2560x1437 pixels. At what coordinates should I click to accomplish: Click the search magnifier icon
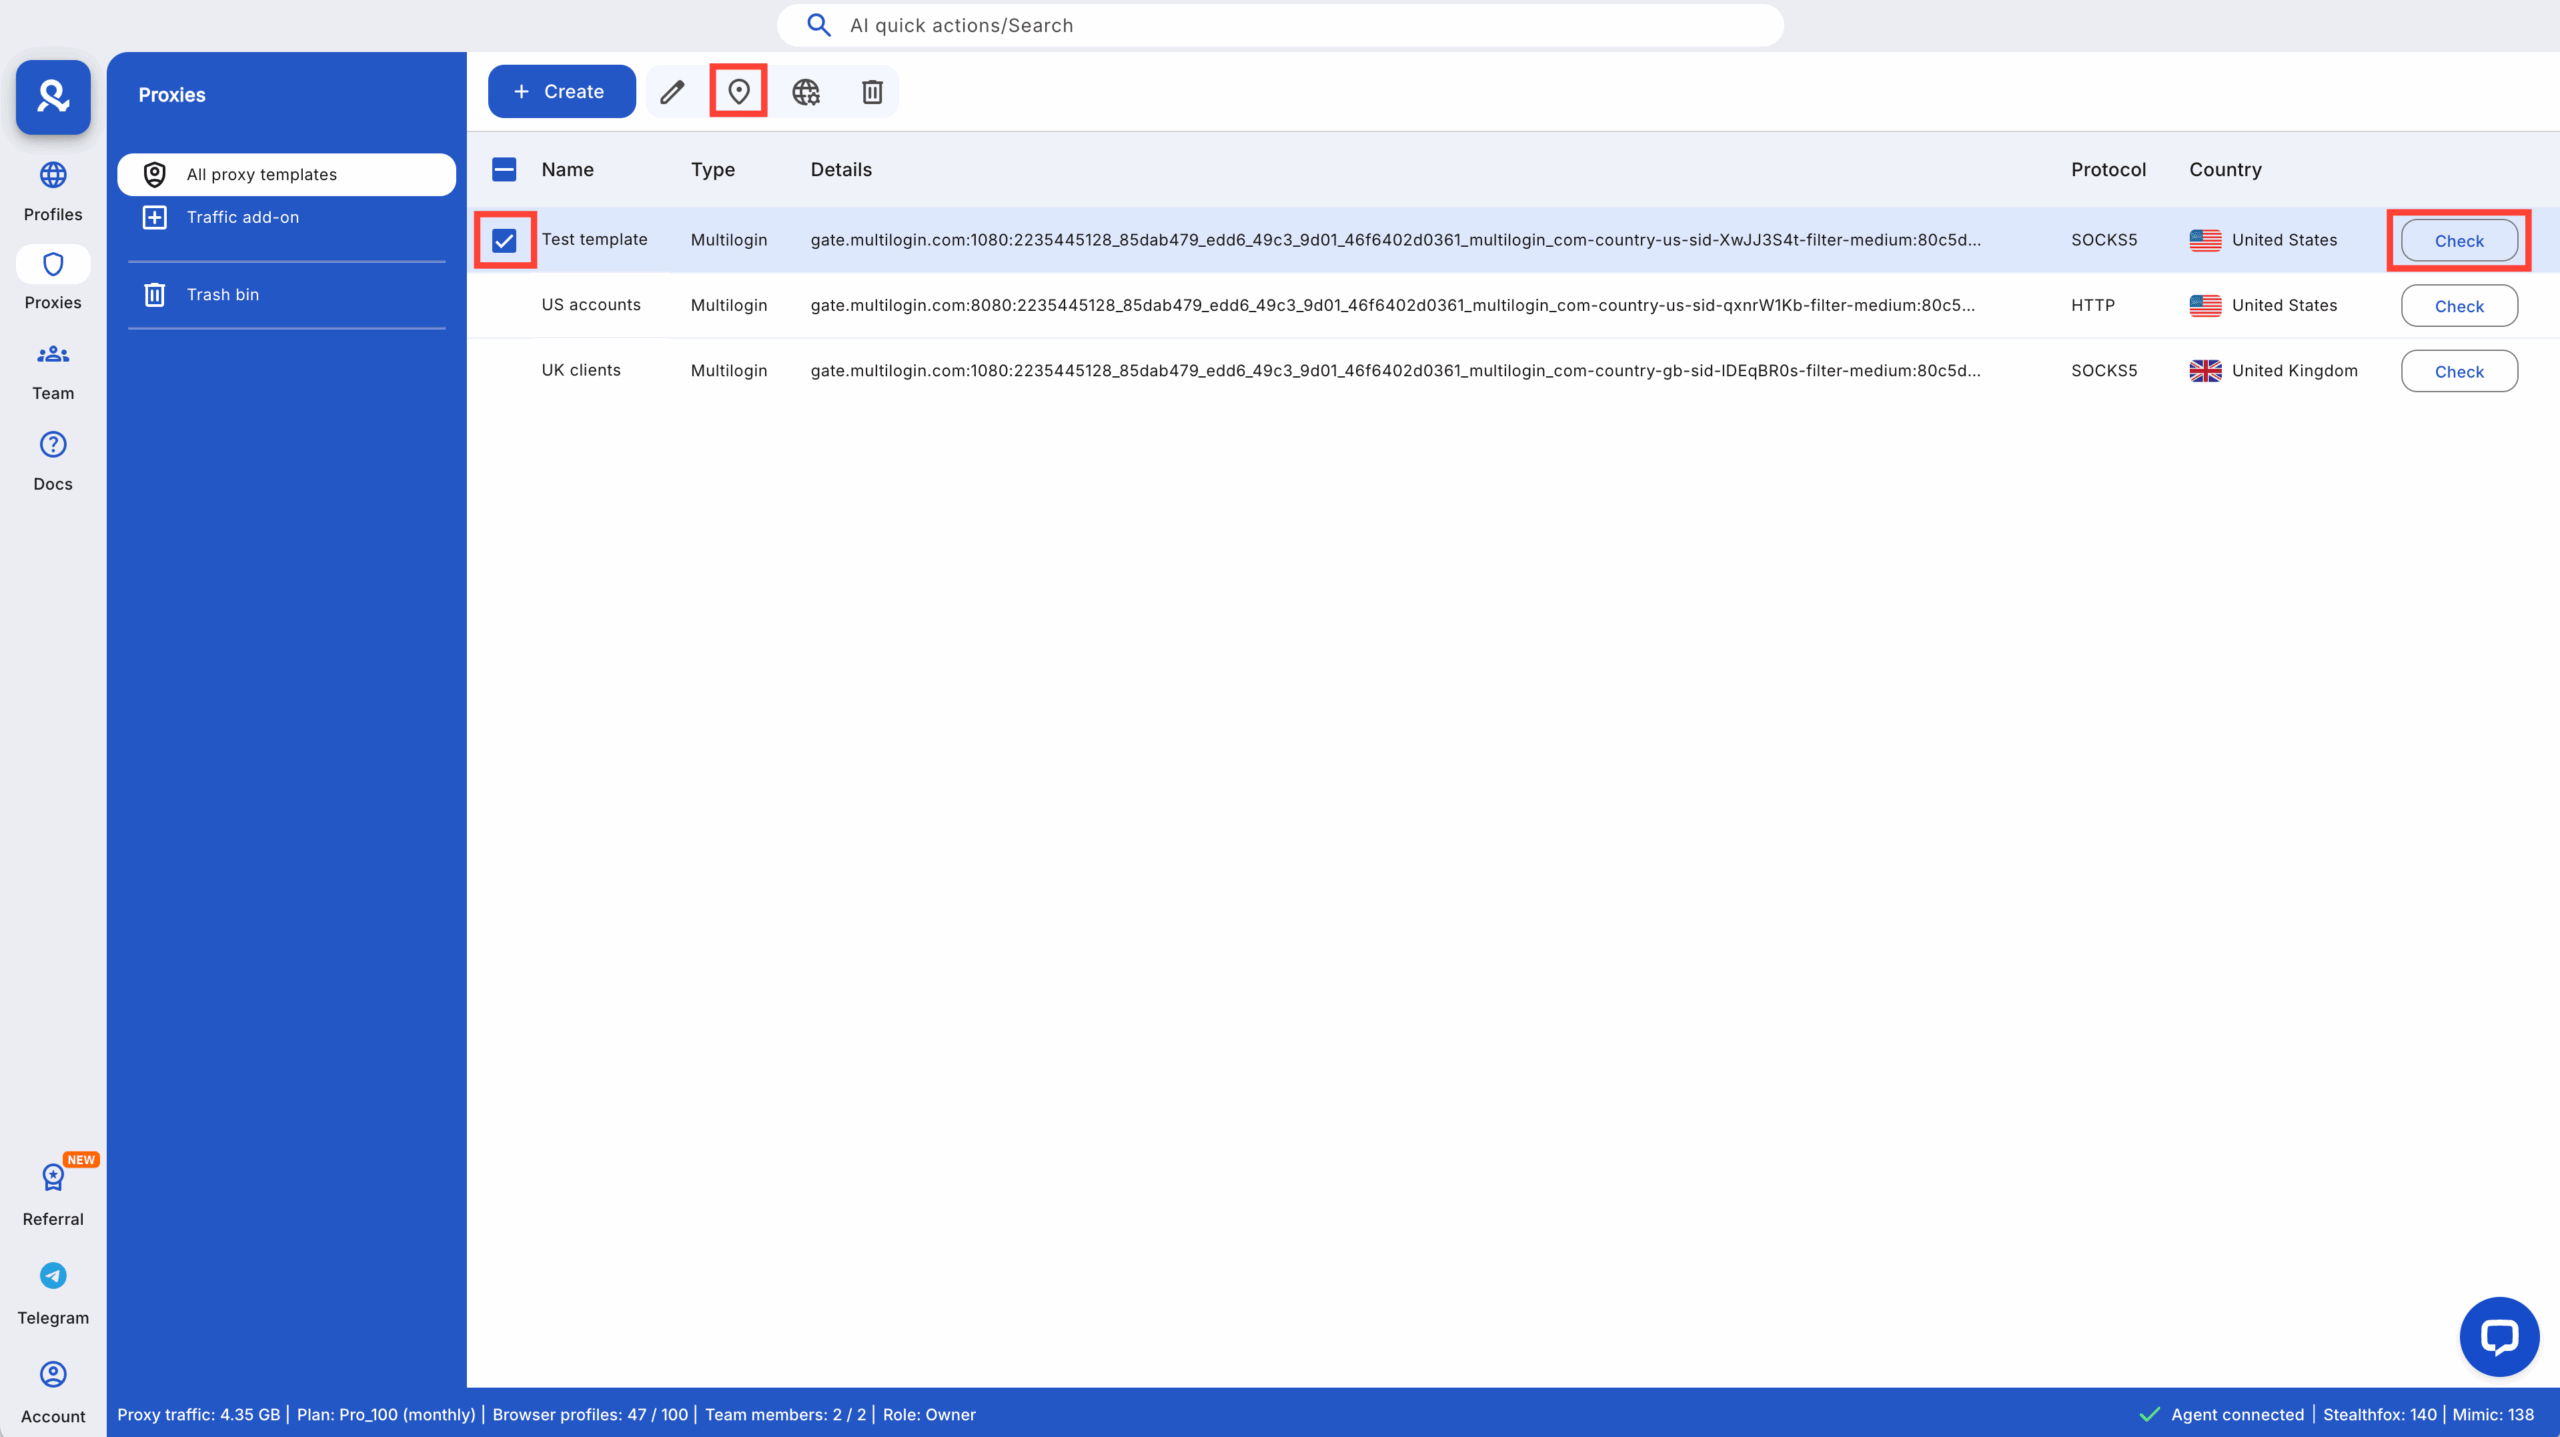point(819,24)
